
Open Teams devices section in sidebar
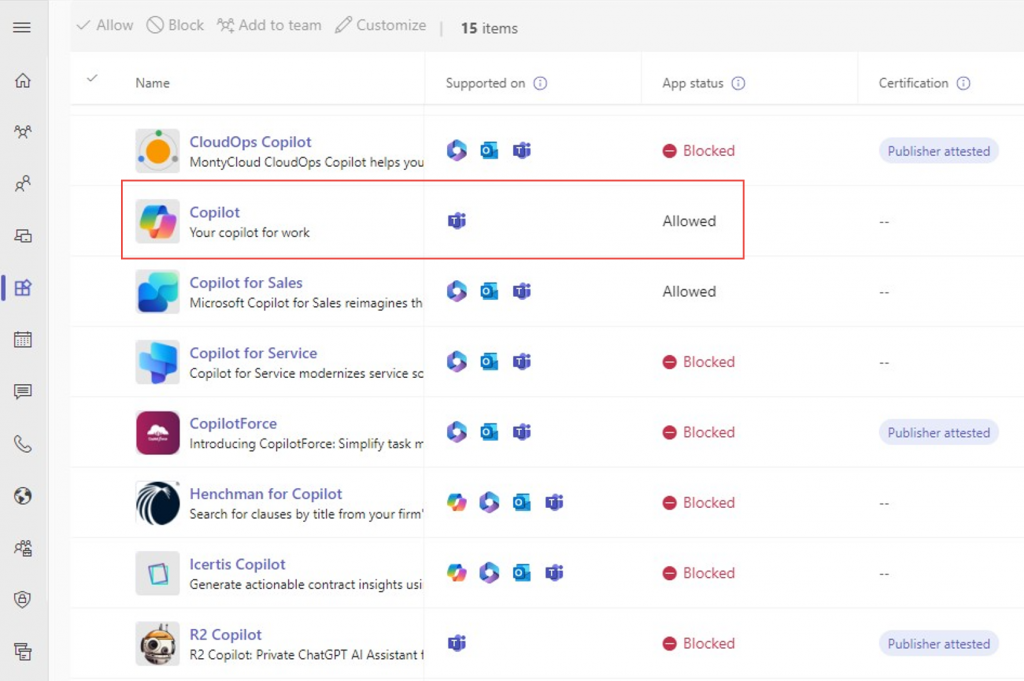tap(23, 236)
